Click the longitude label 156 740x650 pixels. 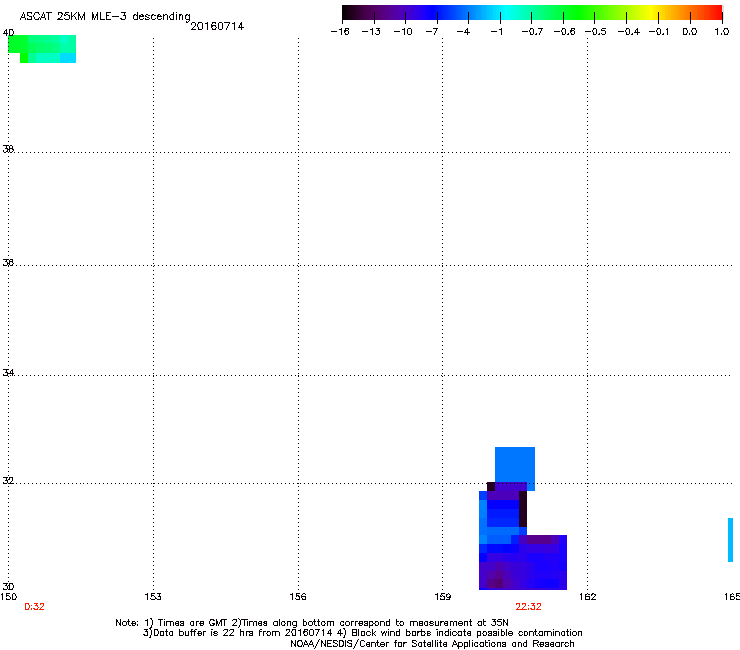point(298,597)
